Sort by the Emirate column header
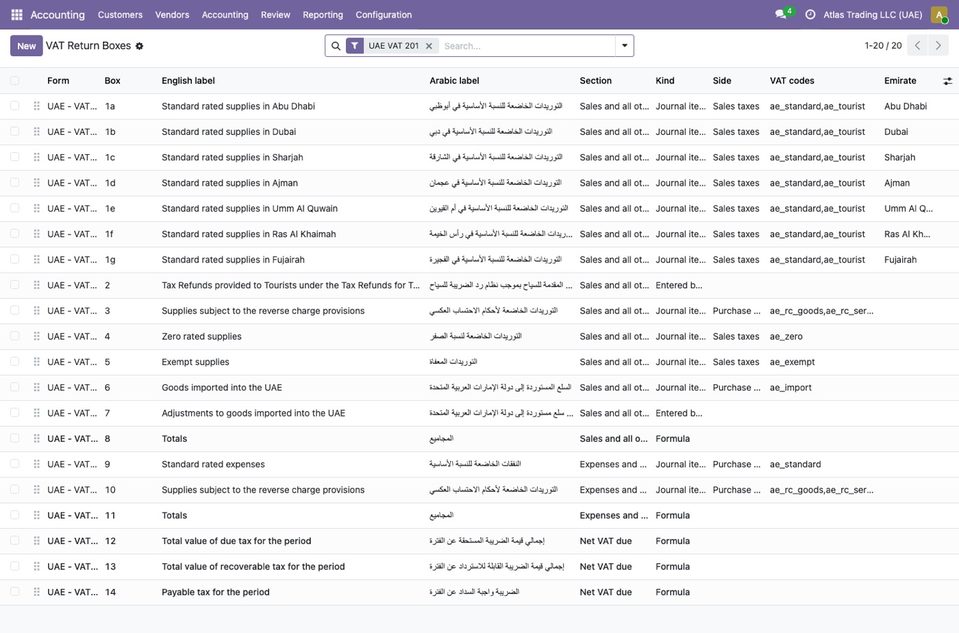Screen dimensions: 959x633 pos(900,81)
